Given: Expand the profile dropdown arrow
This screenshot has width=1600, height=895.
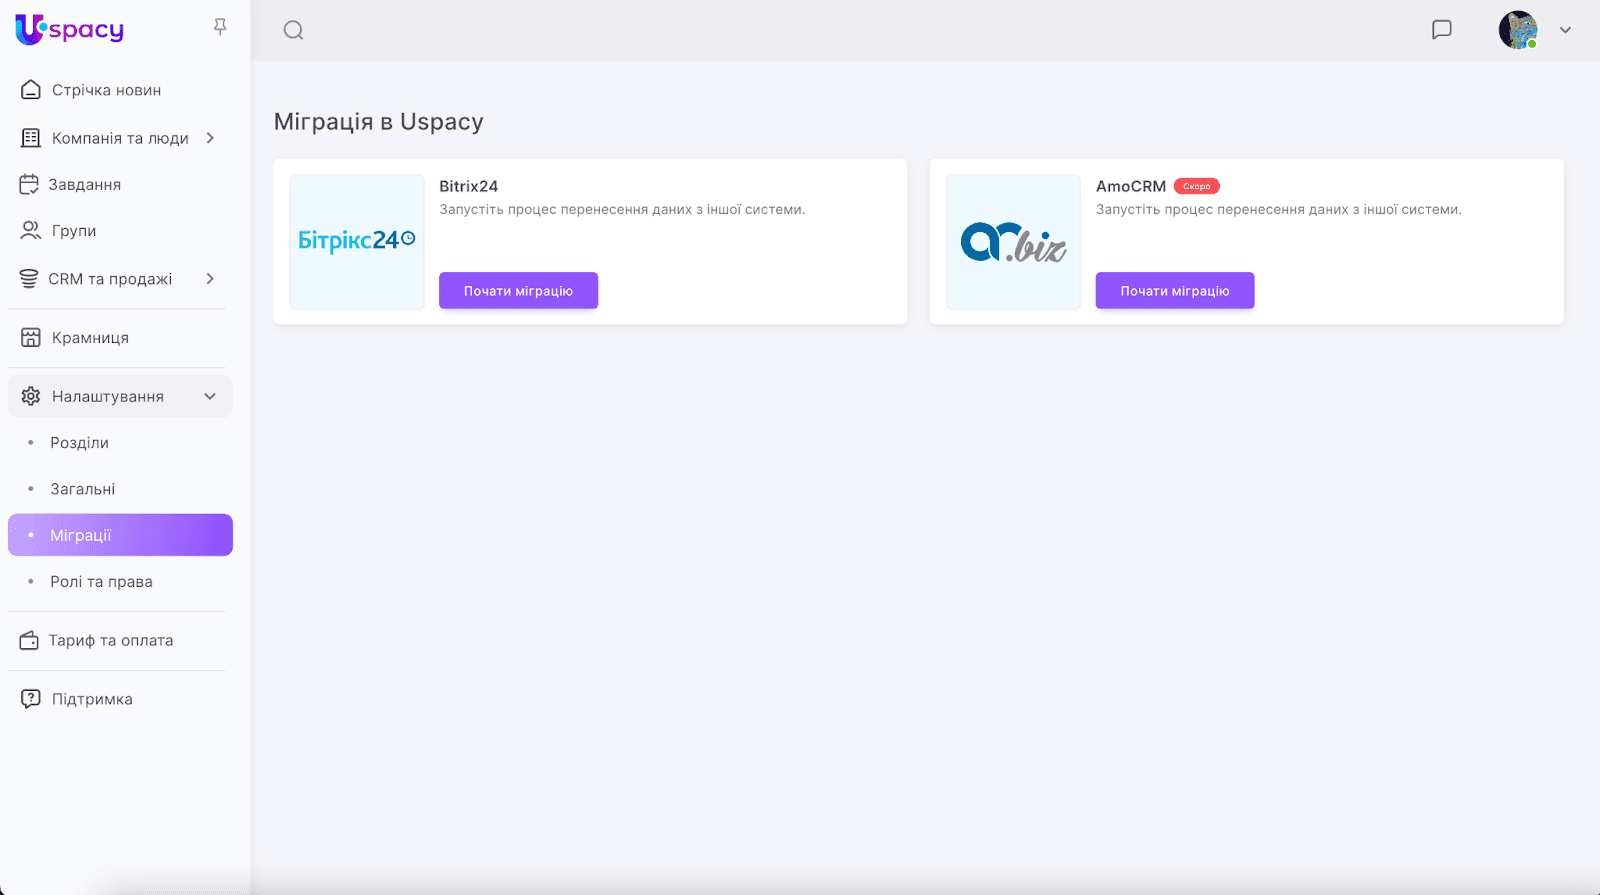Looking at the screenshot, I should pyautogui.click(x=1565, y=30).
